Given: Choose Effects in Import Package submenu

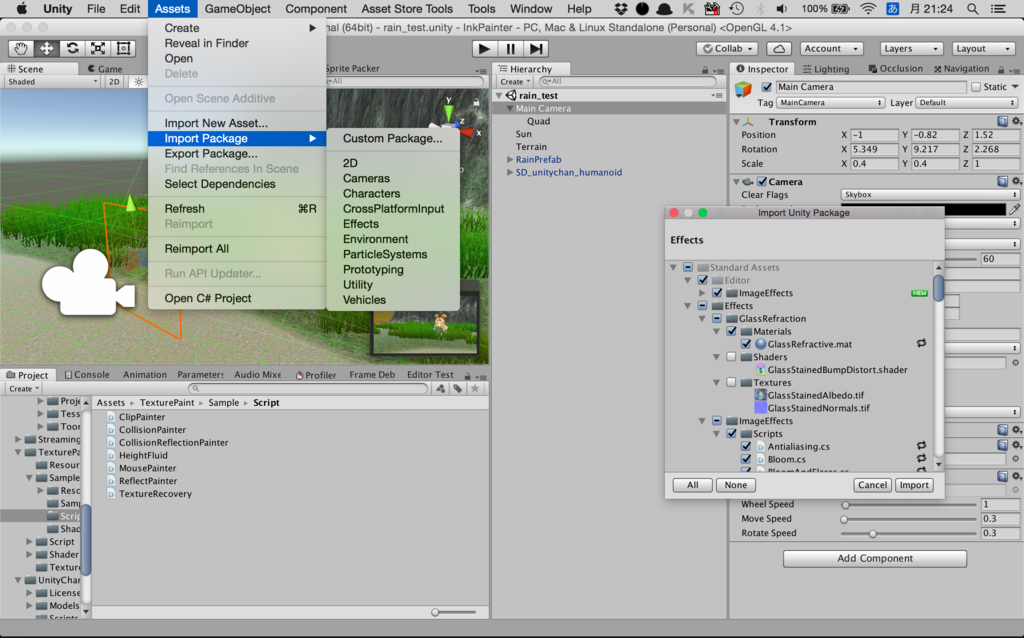Looking at the screenshot, I should tap(360, 224).
